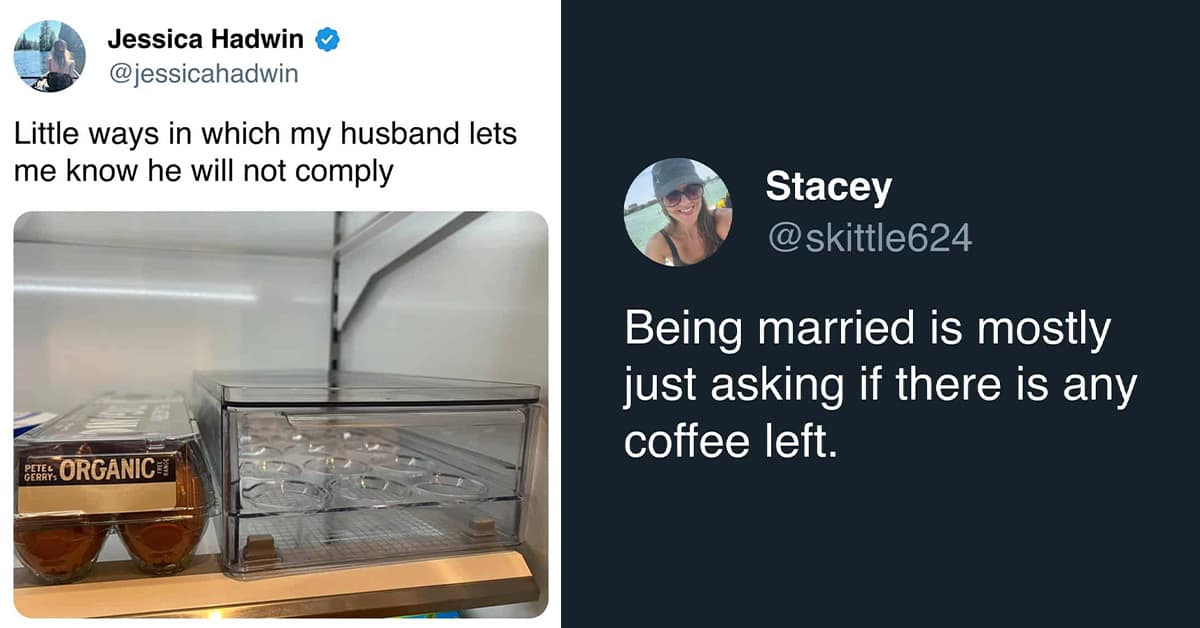Open the fridge photo in Jessica's tweet
Viewport: 1200px width, 628px height.
(280, 300)
